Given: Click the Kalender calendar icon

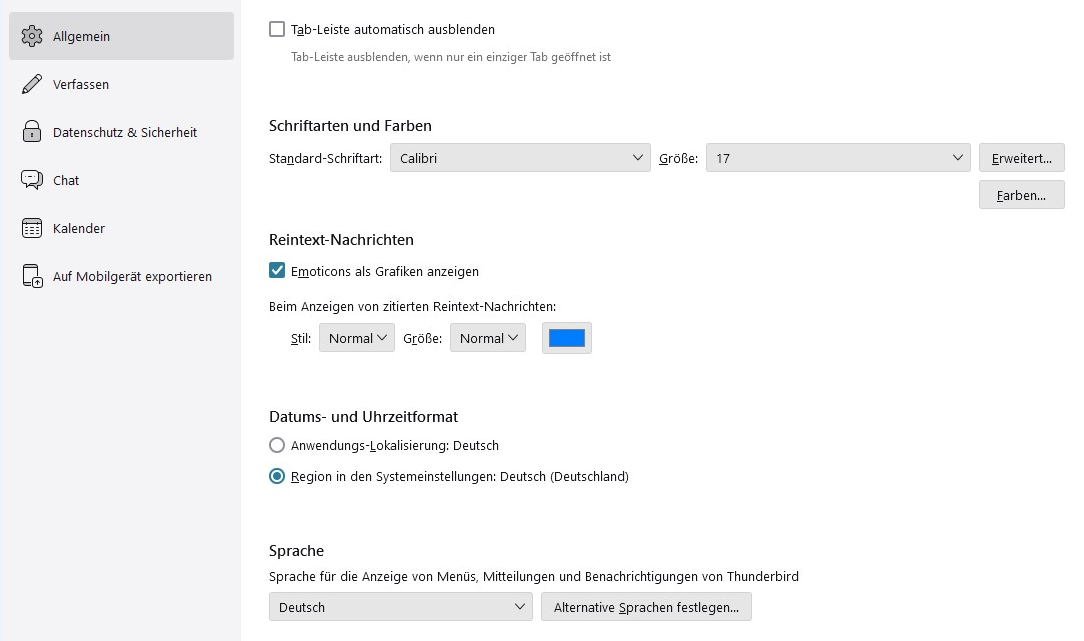Looking at the screenshot, I should [x=32, y=228].
